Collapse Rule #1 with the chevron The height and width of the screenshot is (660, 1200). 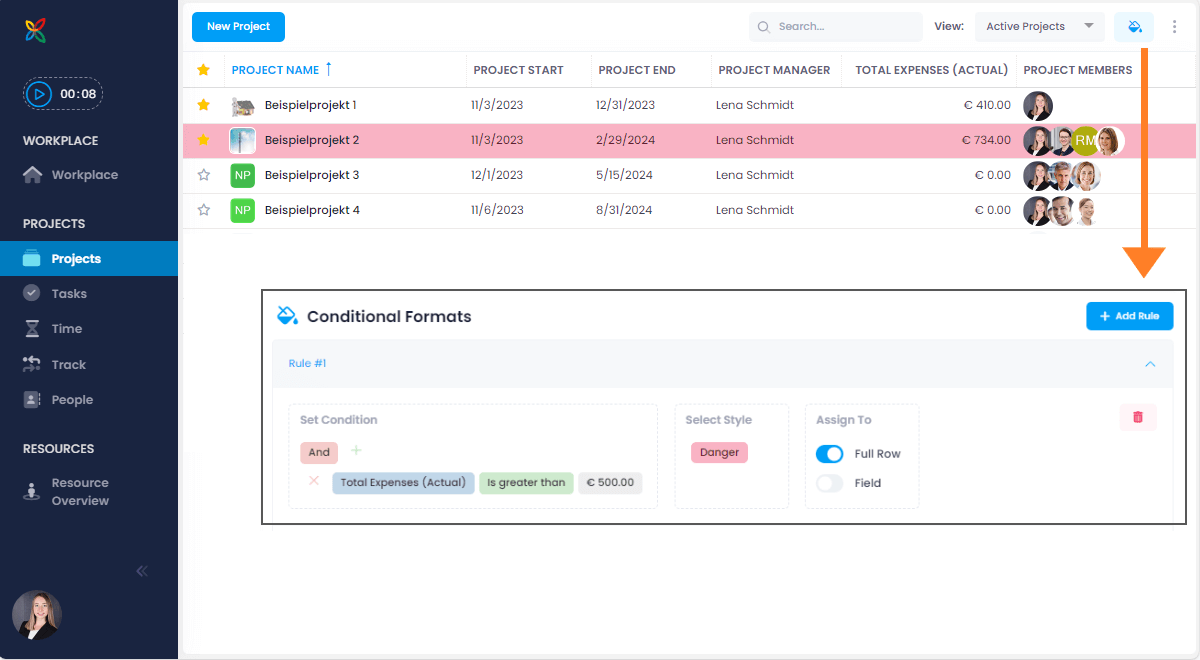[1150, 364]
